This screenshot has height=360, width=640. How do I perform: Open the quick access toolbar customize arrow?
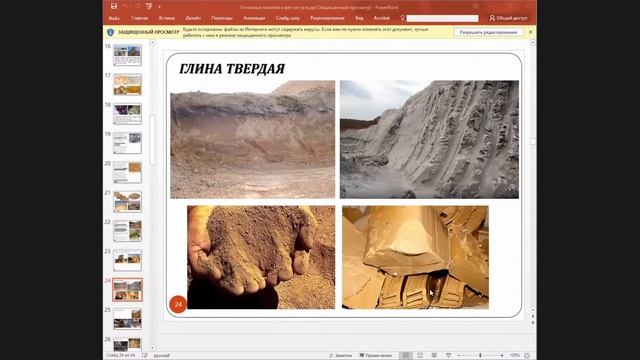click(x=159, y=7)
